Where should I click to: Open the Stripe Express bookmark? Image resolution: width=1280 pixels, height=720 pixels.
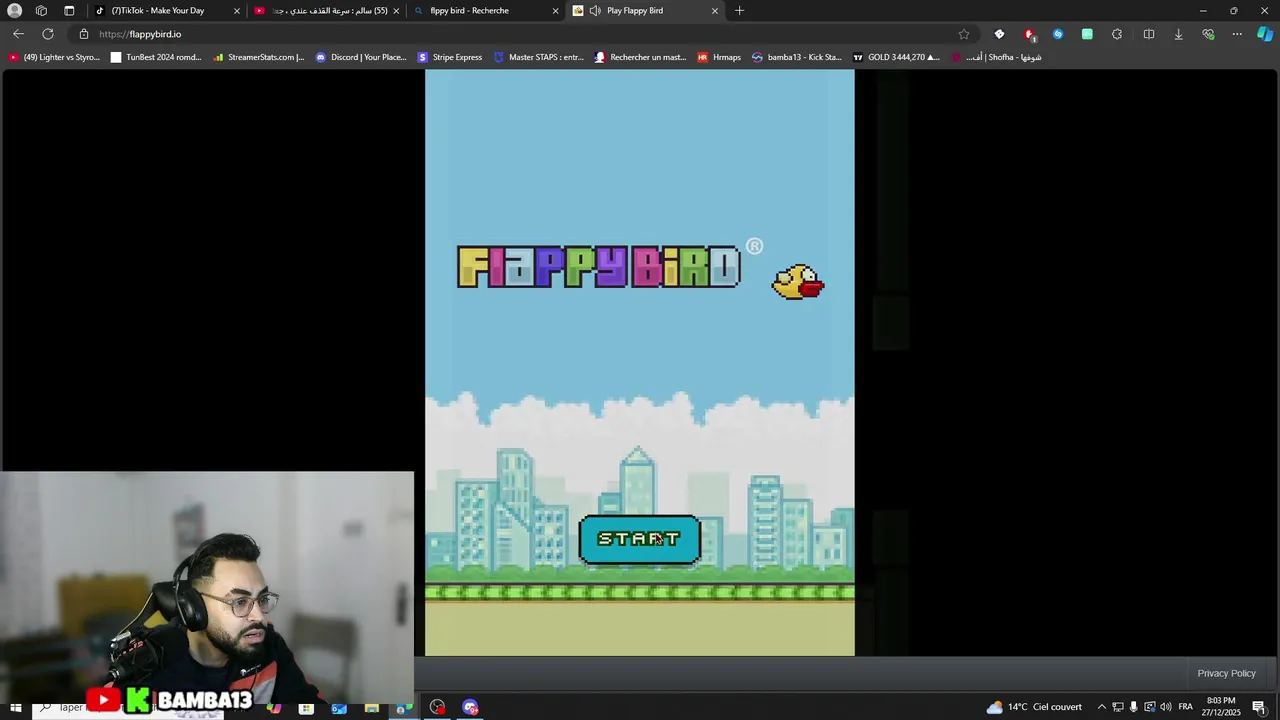click(449, 57)
